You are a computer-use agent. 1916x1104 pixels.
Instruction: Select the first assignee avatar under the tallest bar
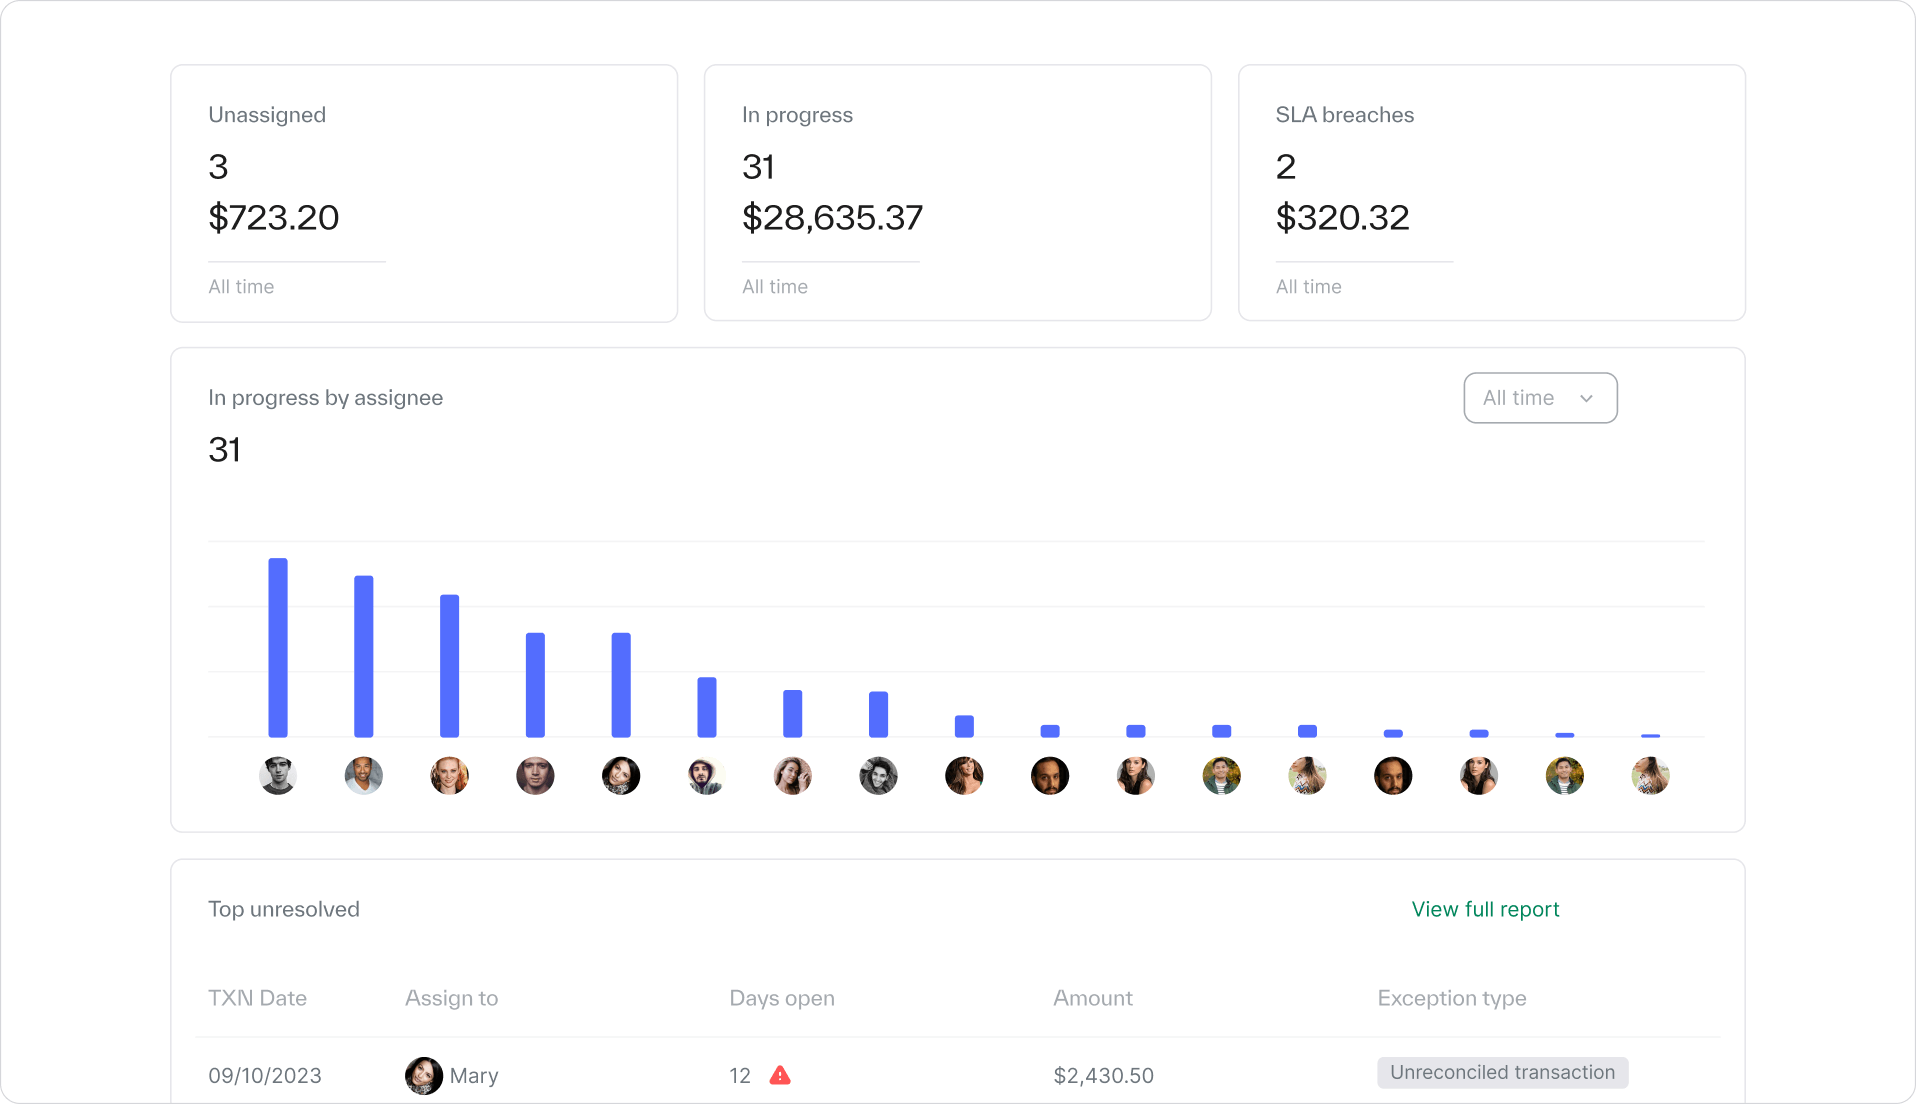click(278, 776)
